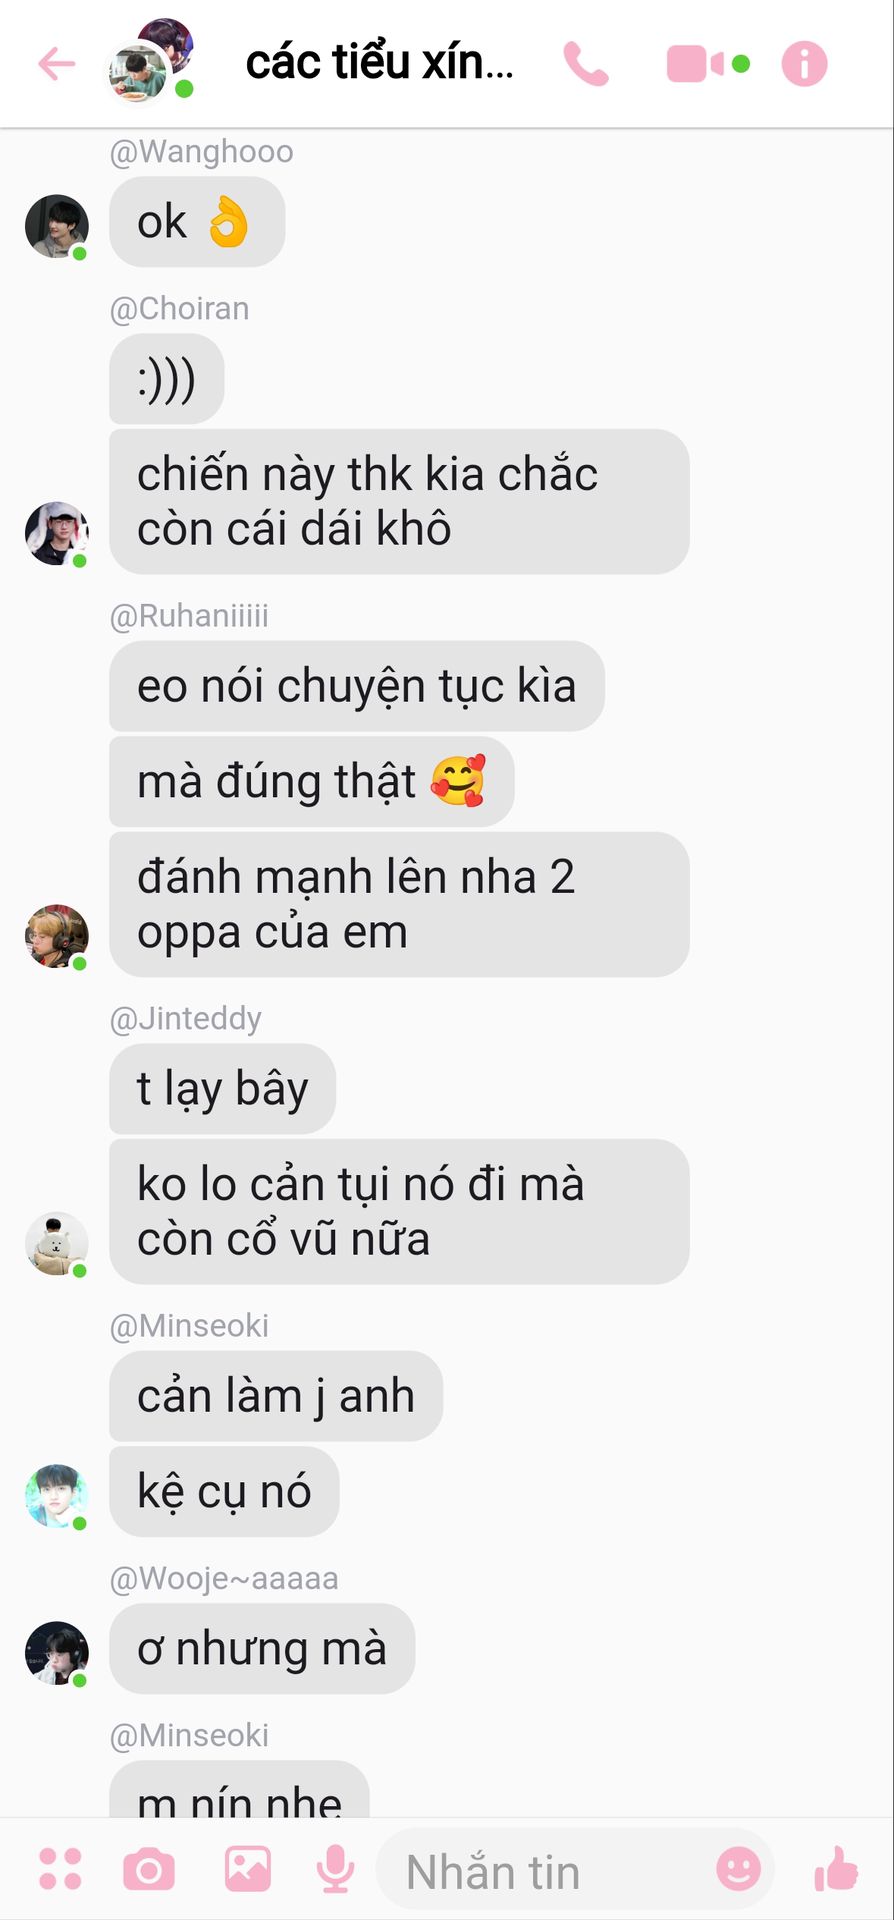Select the message "kệ cụ nó"
The height and width of the screenshot is (1920, 894).
(224, 1492)
